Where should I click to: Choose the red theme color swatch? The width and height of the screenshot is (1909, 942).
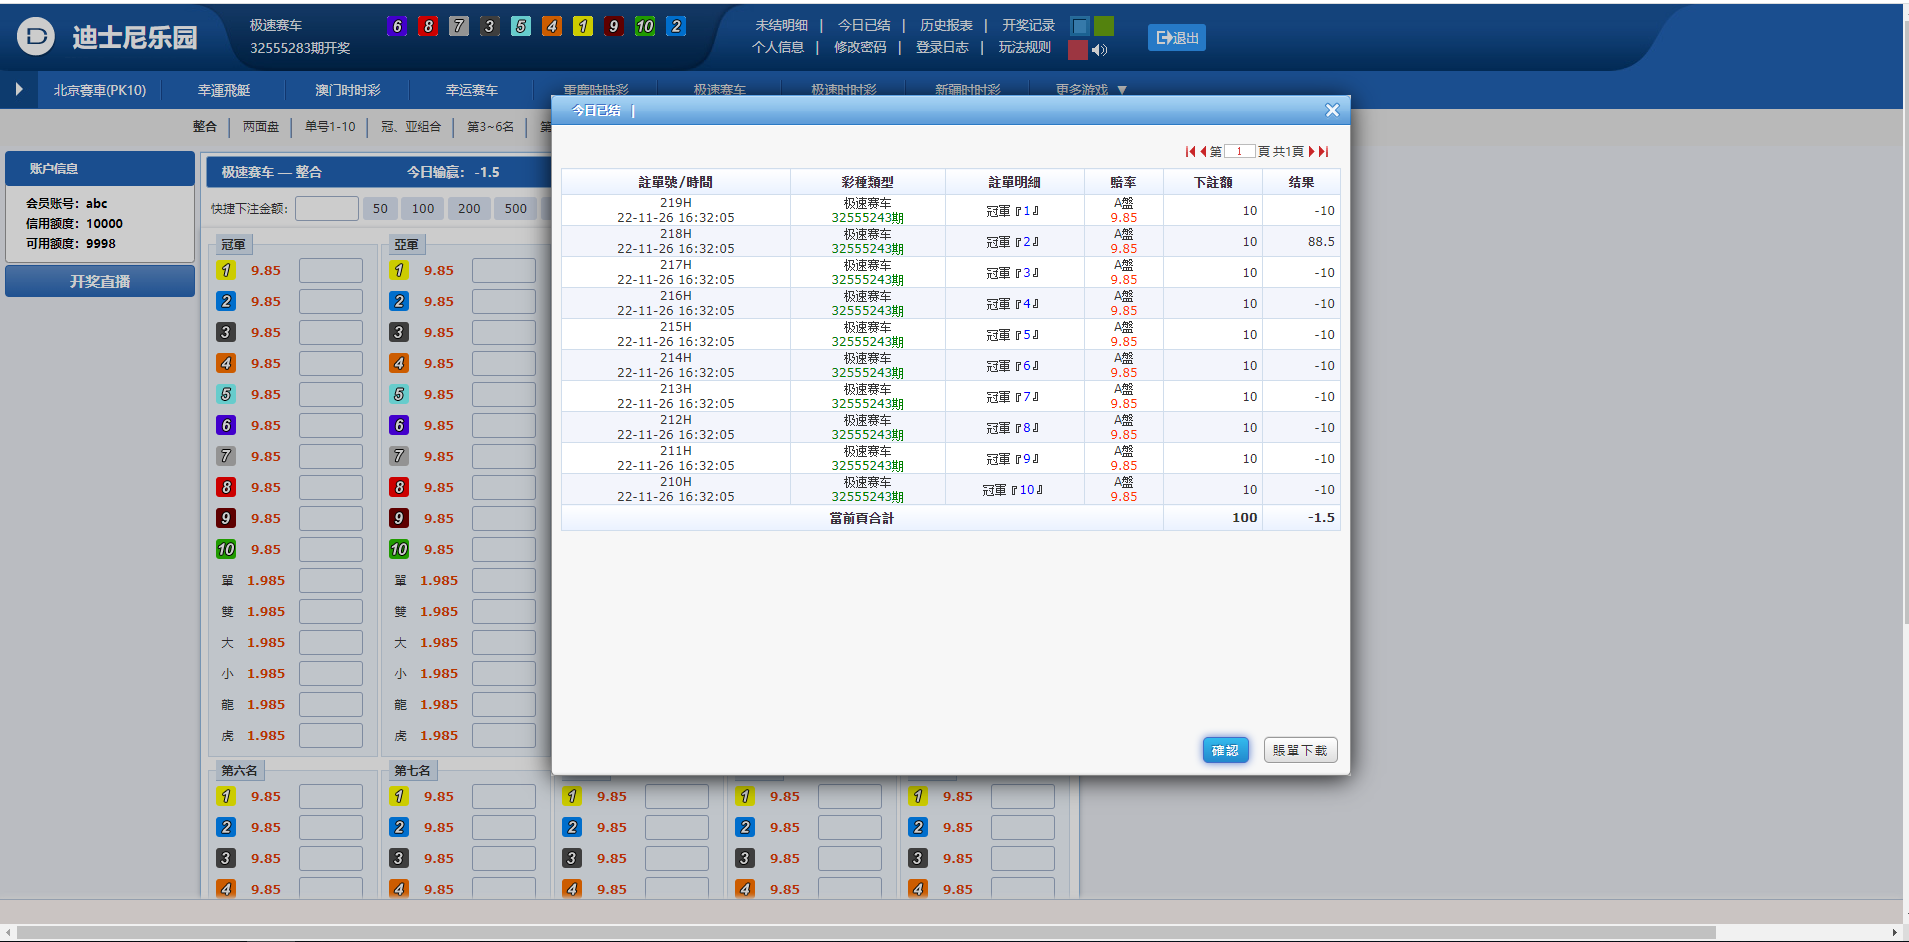pyautogui.click(x=1078, y=50)
